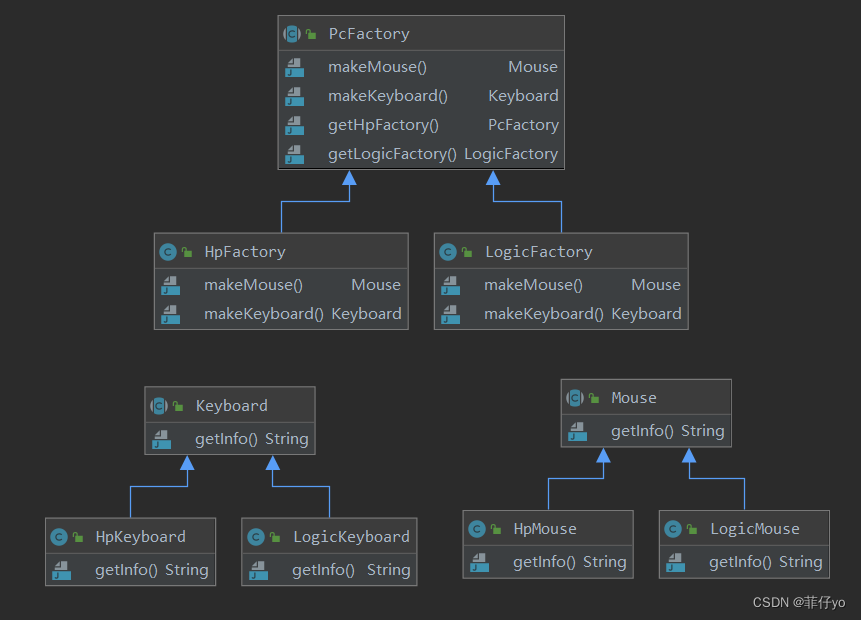Click the PcFactory return type of getHpFactory()

coord(523,125)
